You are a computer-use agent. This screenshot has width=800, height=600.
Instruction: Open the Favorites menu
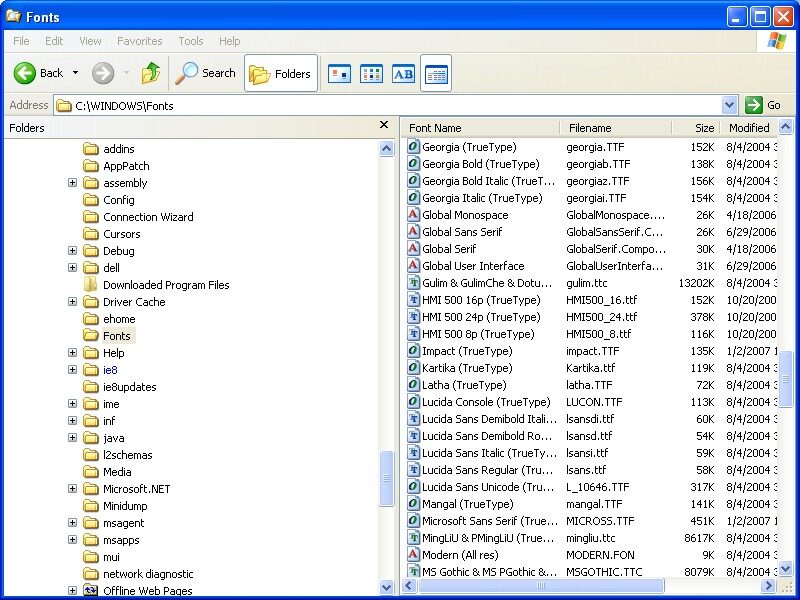click(x=140, y=41)
